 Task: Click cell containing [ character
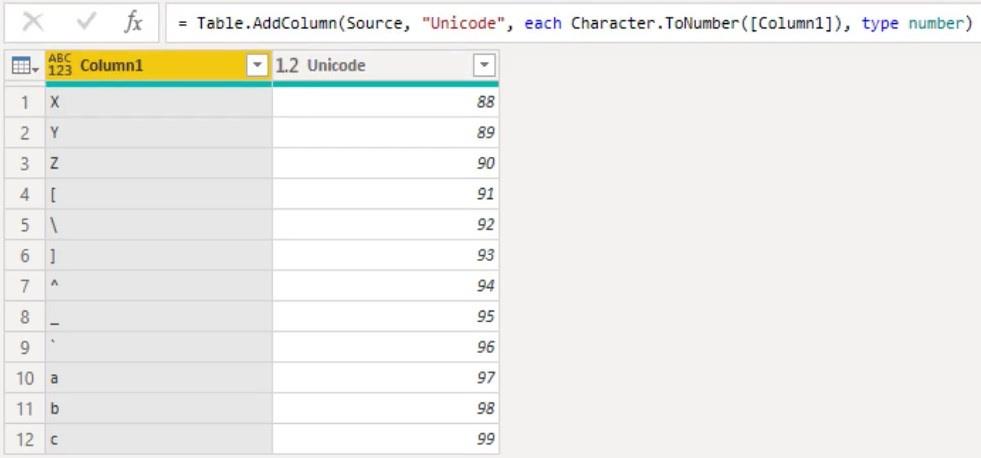(159, 194)
